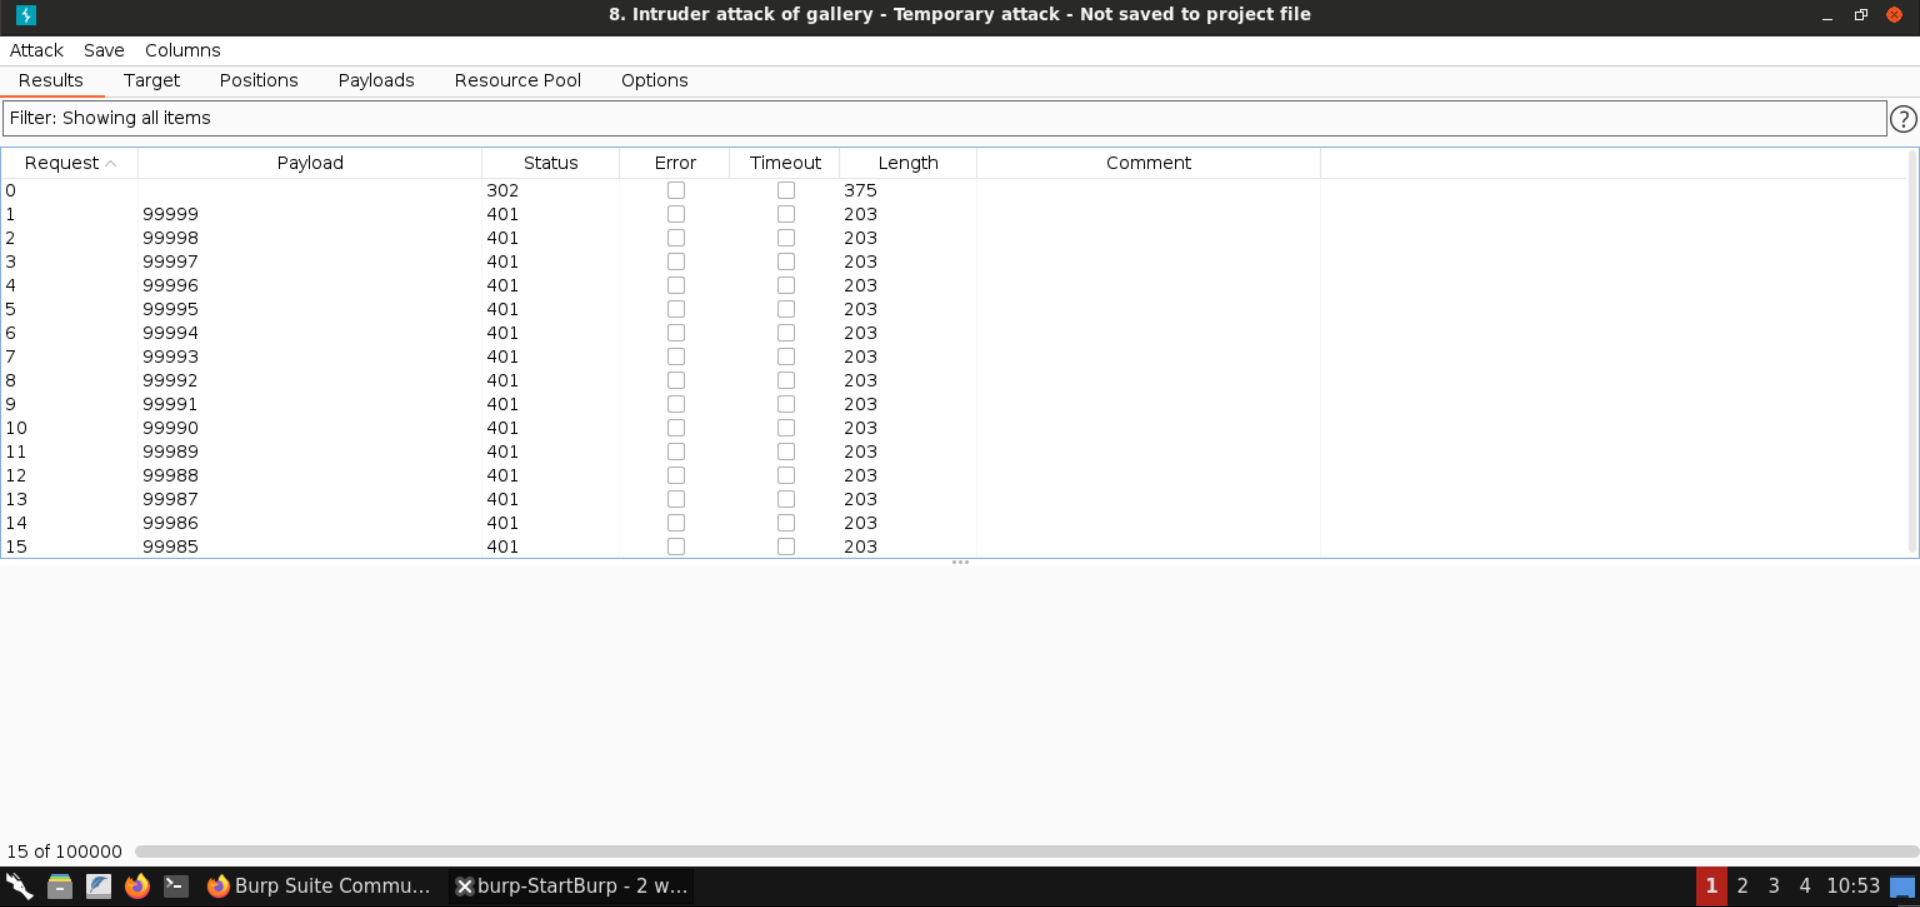Switch to the burp-StartBurp taskbar window
The width and height of the screenshot is (1920, 907).
pyautogui.click(x=571, y=886)
